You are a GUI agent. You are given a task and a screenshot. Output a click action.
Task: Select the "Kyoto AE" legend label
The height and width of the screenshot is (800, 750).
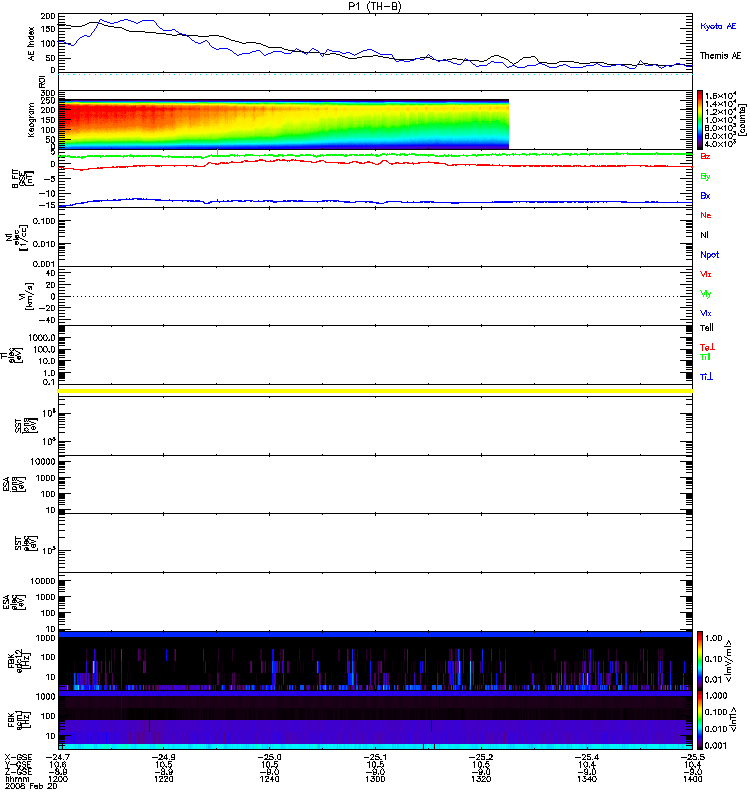(x=718, y=26)
